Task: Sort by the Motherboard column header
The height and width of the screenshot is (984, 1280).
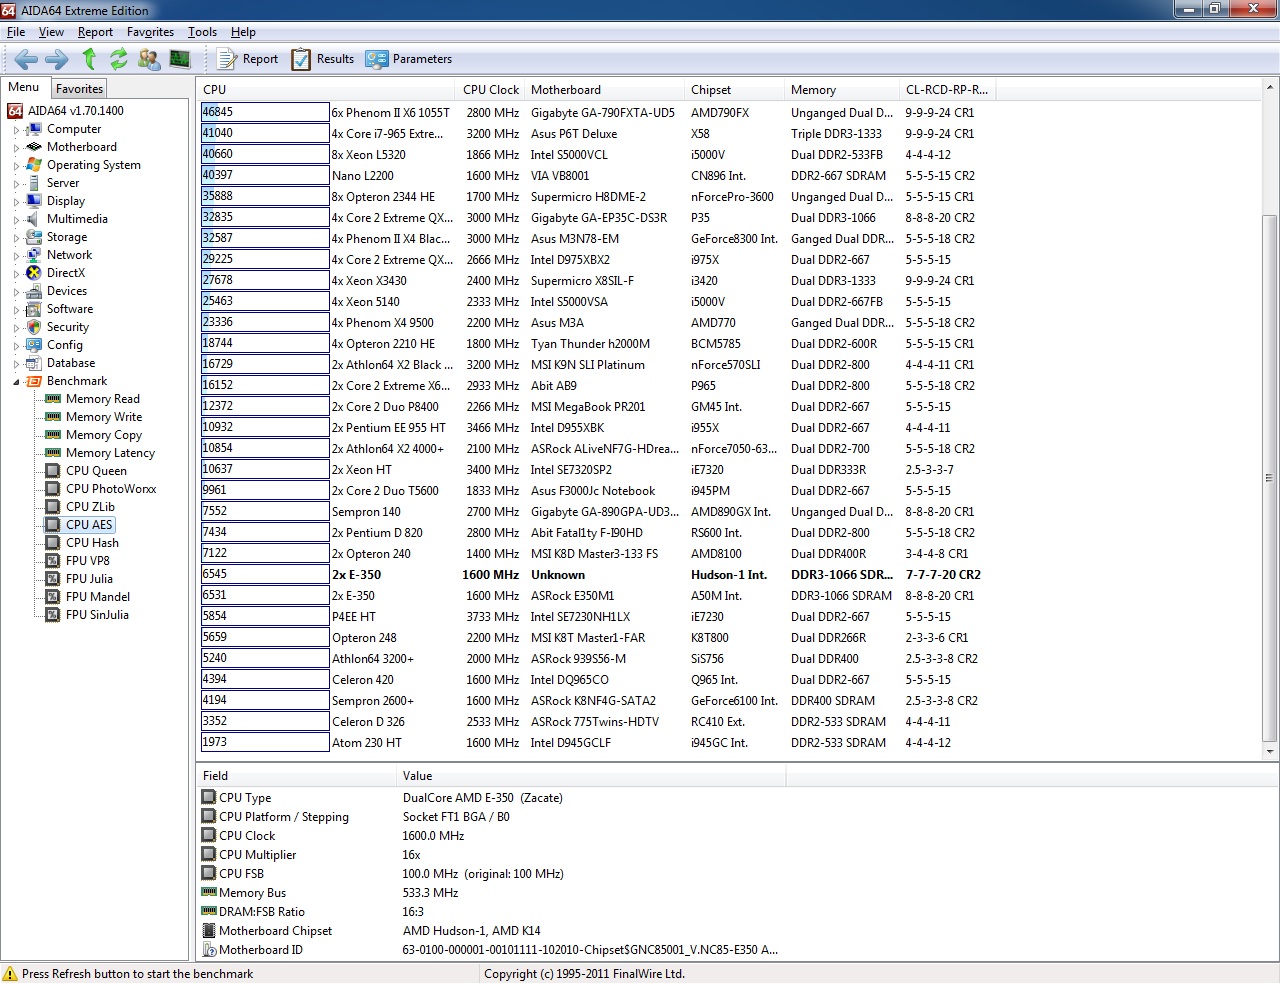Action: (605, 90)
